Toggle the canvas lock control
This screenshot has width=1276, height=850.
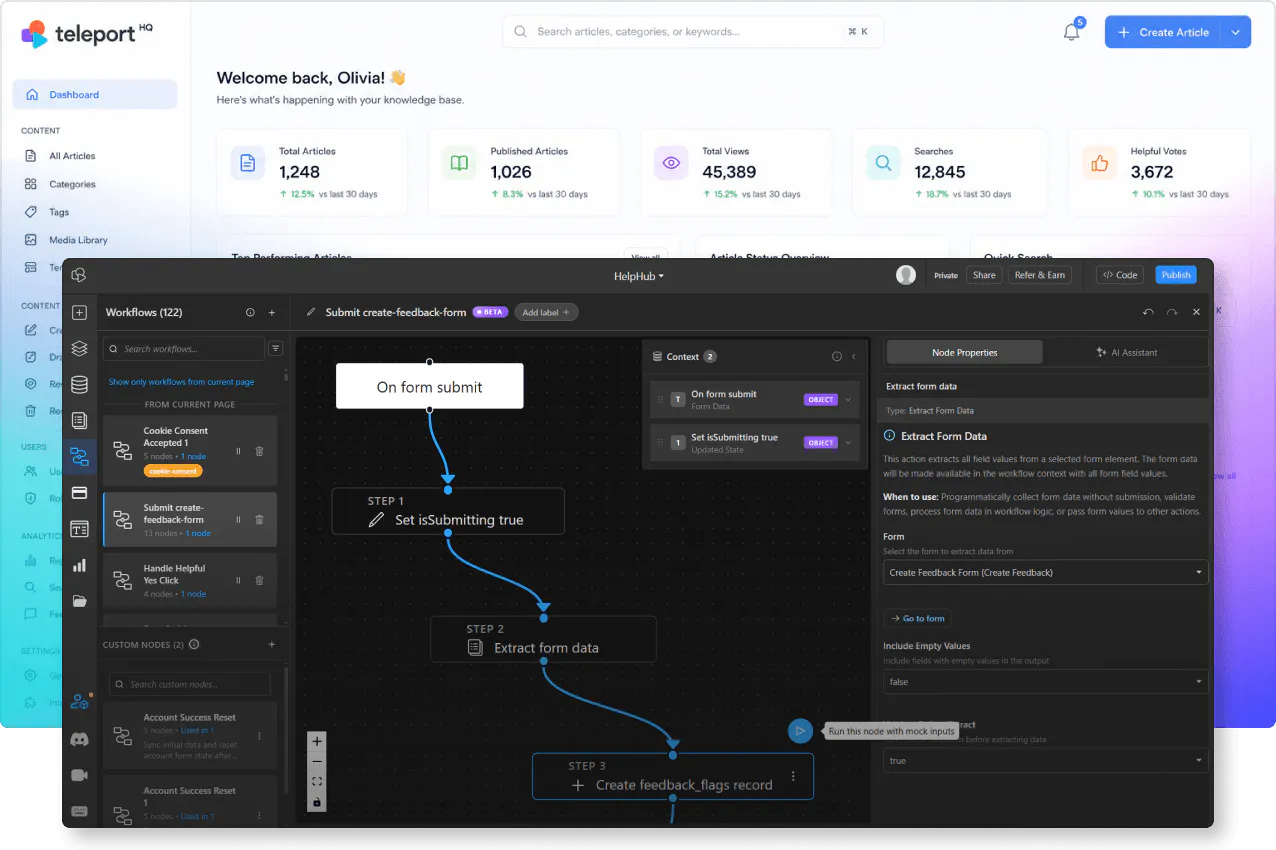[x=317, y=802]
